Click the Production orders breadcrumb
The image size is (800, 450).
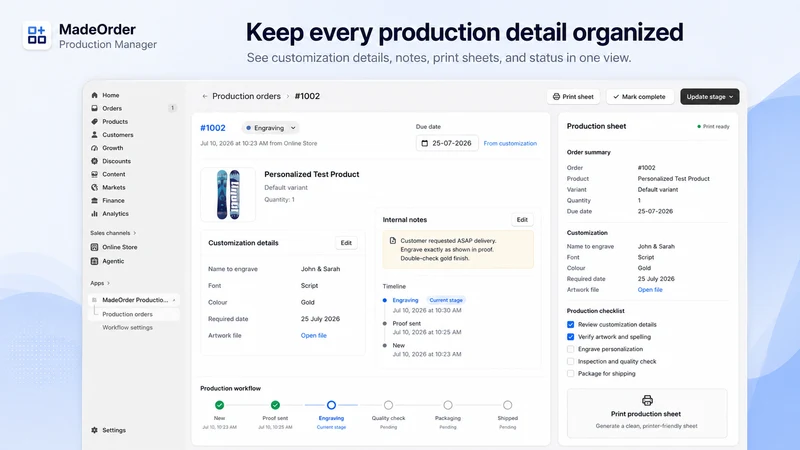[246, 96]
